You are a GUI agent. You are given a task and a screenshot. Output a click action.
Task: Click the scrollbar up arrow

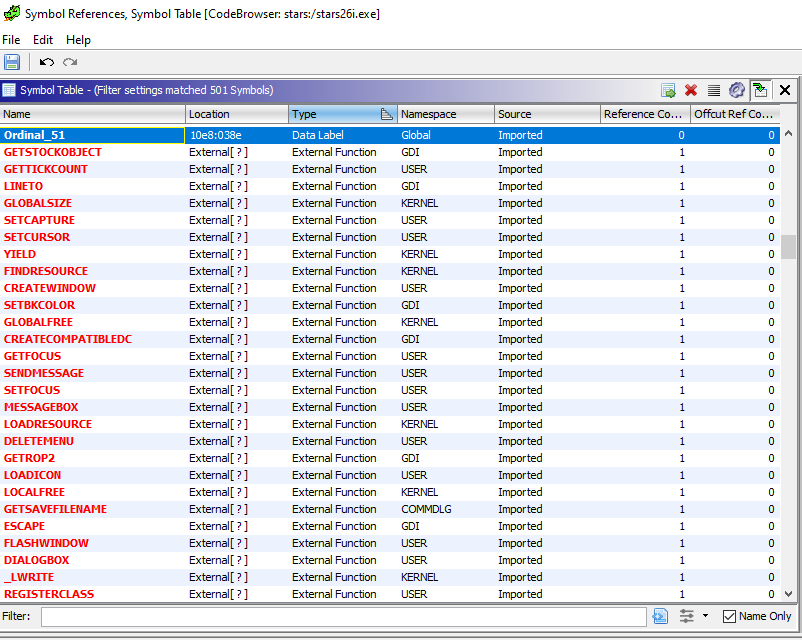(788, 134)
